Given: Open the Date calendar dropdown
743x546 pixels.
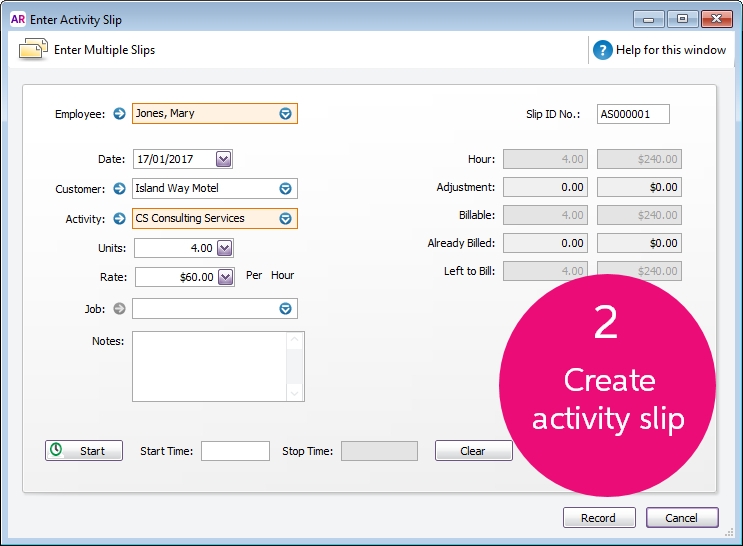Looking at the screenshot, I should coord(224,159).
